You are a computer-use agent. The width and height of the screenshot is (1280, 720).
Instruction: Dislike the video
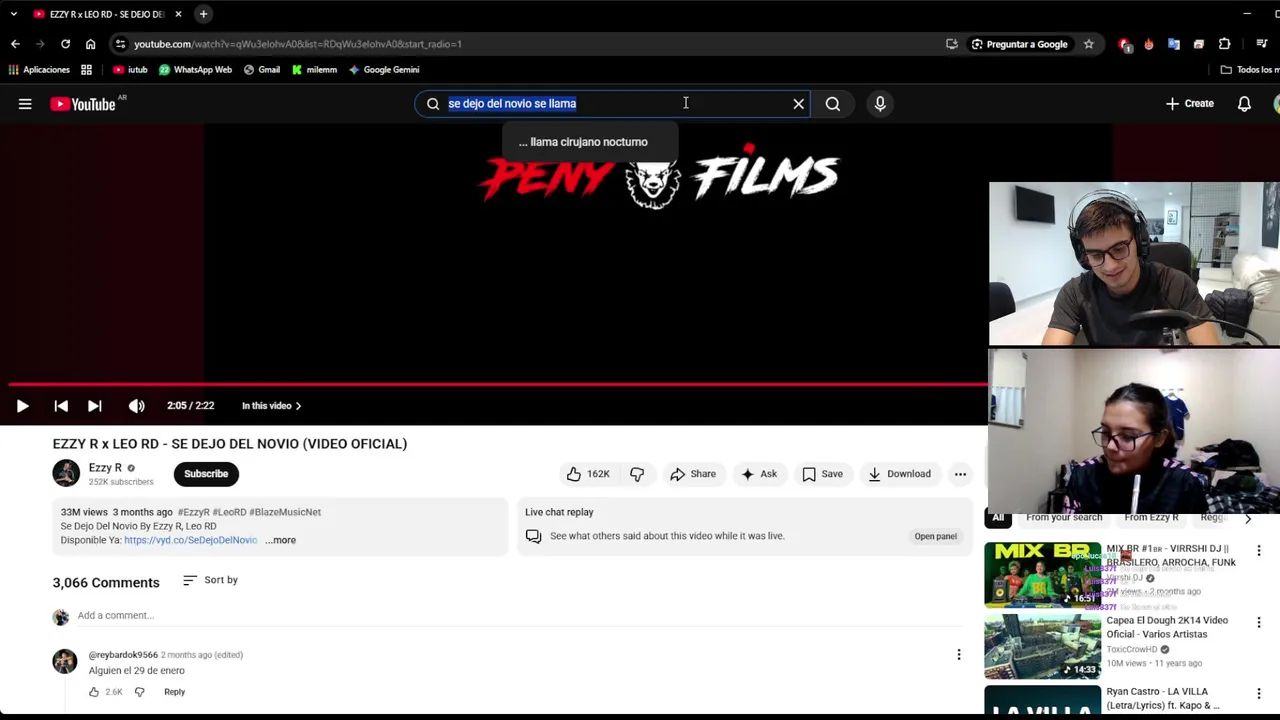pyautogui.click(x=637, y=474)
